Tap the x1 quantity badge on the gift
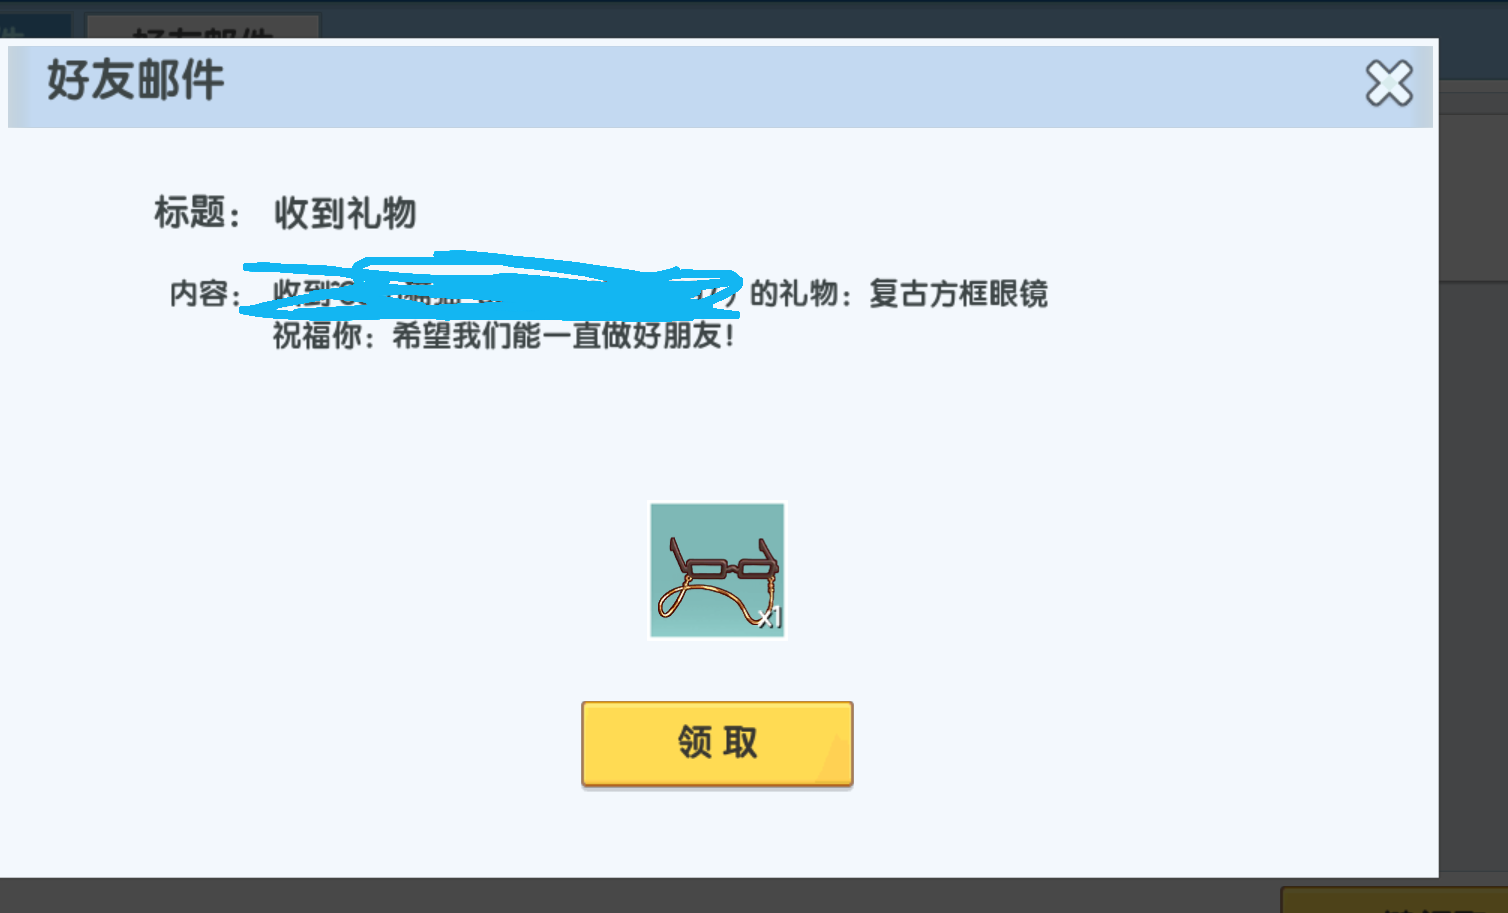 (x=769, y=617)
